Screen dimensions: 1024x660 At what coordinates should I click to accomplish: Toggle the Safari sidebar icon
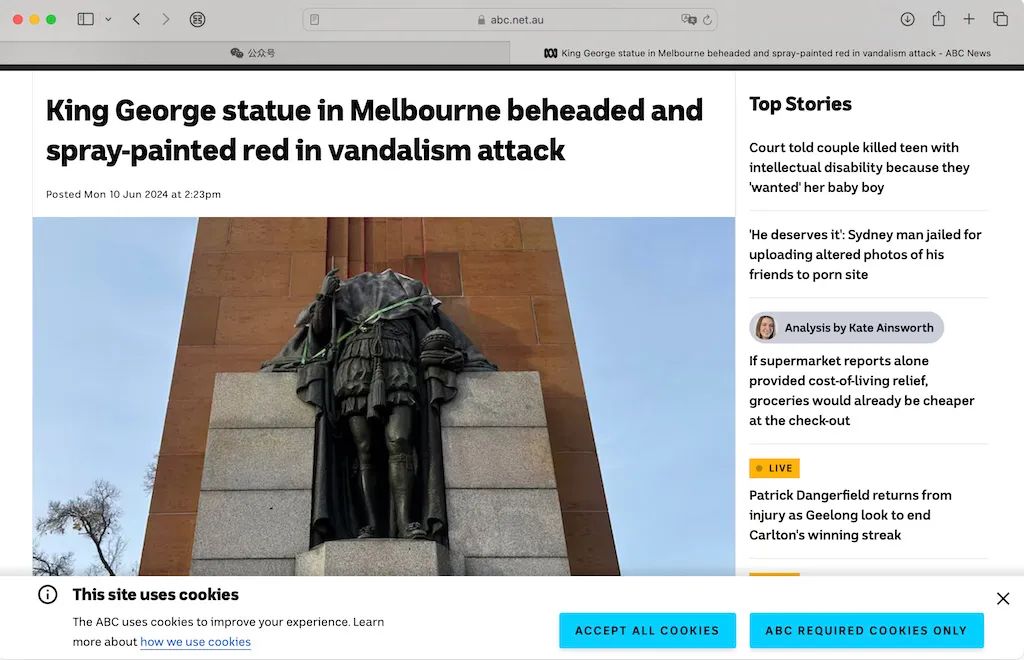click(86, 19)
